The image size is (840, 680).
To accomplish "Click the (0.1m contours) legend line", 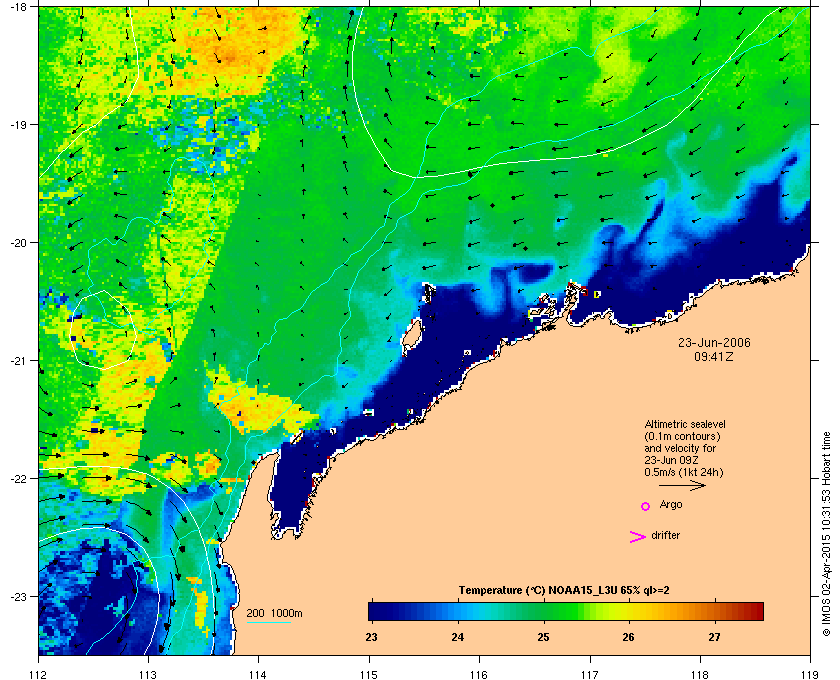I will click(x=682, y=436).
